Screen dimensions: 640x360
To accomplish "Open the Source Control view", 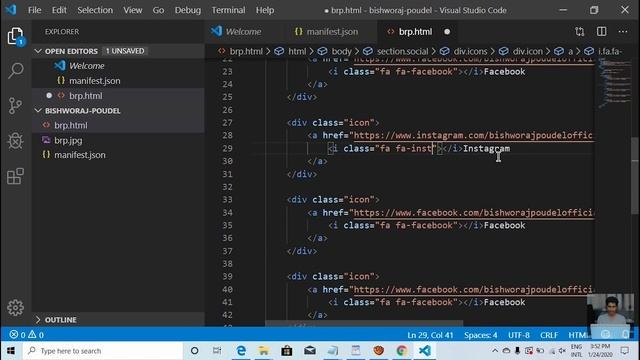I will point(16,106).
